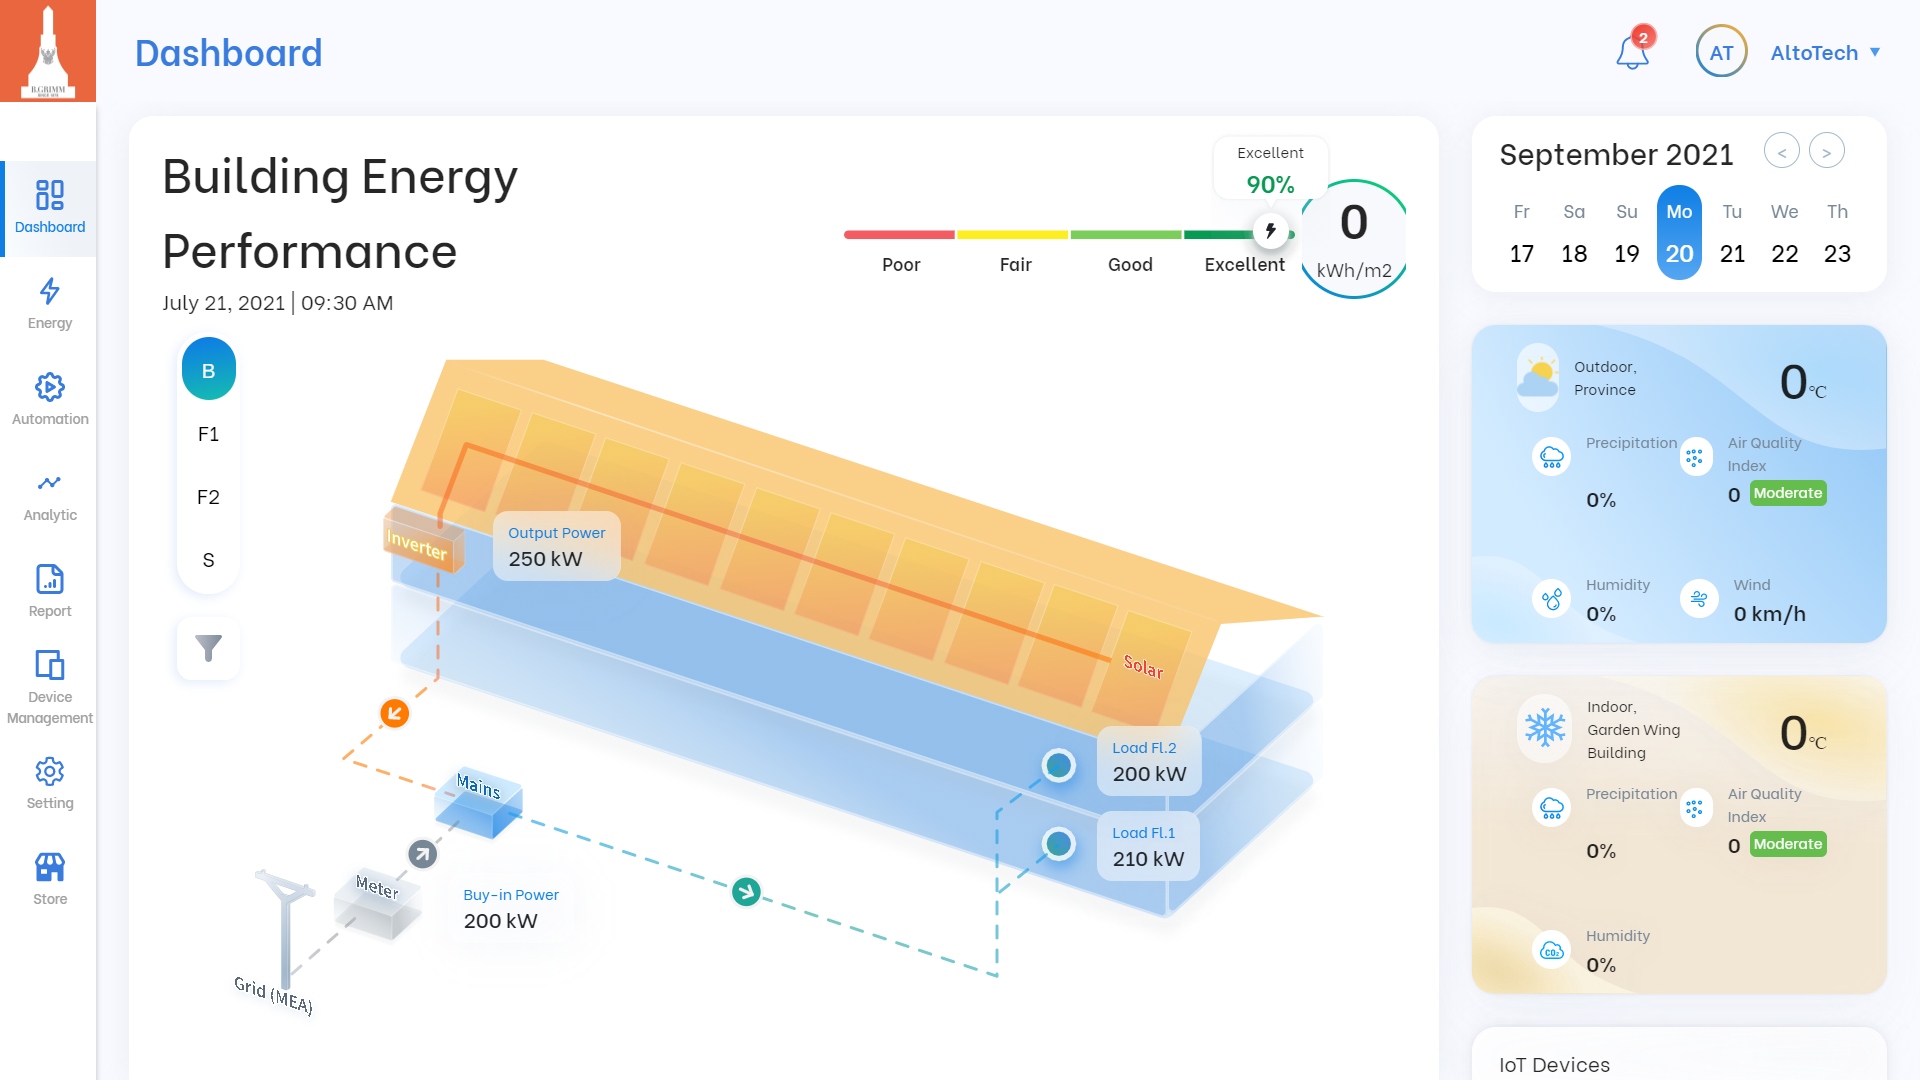Image resolution: width=1920 pixels, height=1080 pixels.
Task: Switch to floor F1 view
Action: 208,434
